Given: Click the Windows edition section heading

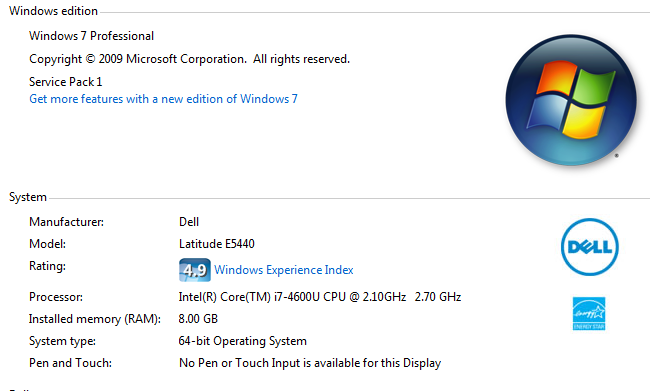Looking at the screenshot, I should coord(53,11).
